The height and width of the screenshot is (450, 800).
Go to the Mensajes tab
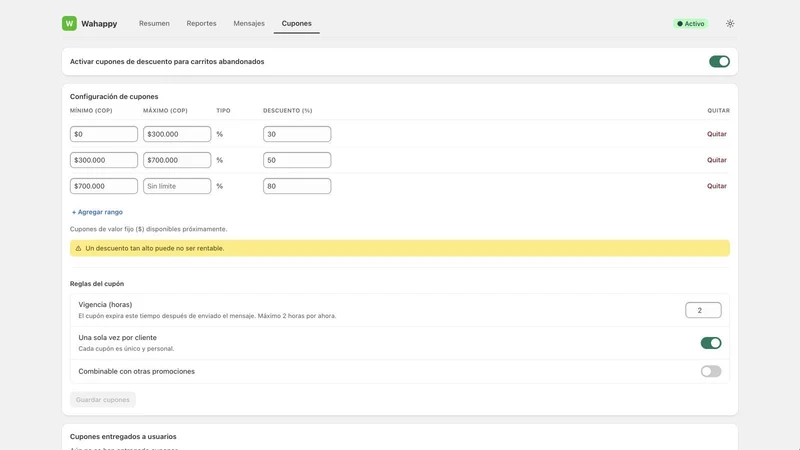pos(249,23)
